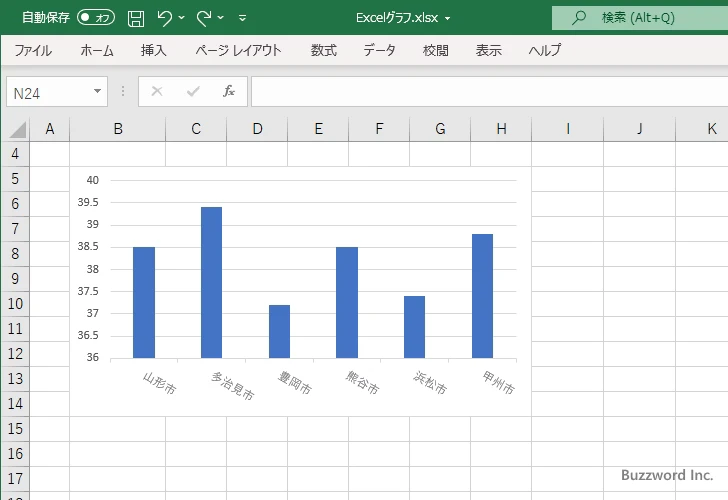Open the ファイル tab
The width and height of the screenshot is (728, 500).
coord(33,50)
